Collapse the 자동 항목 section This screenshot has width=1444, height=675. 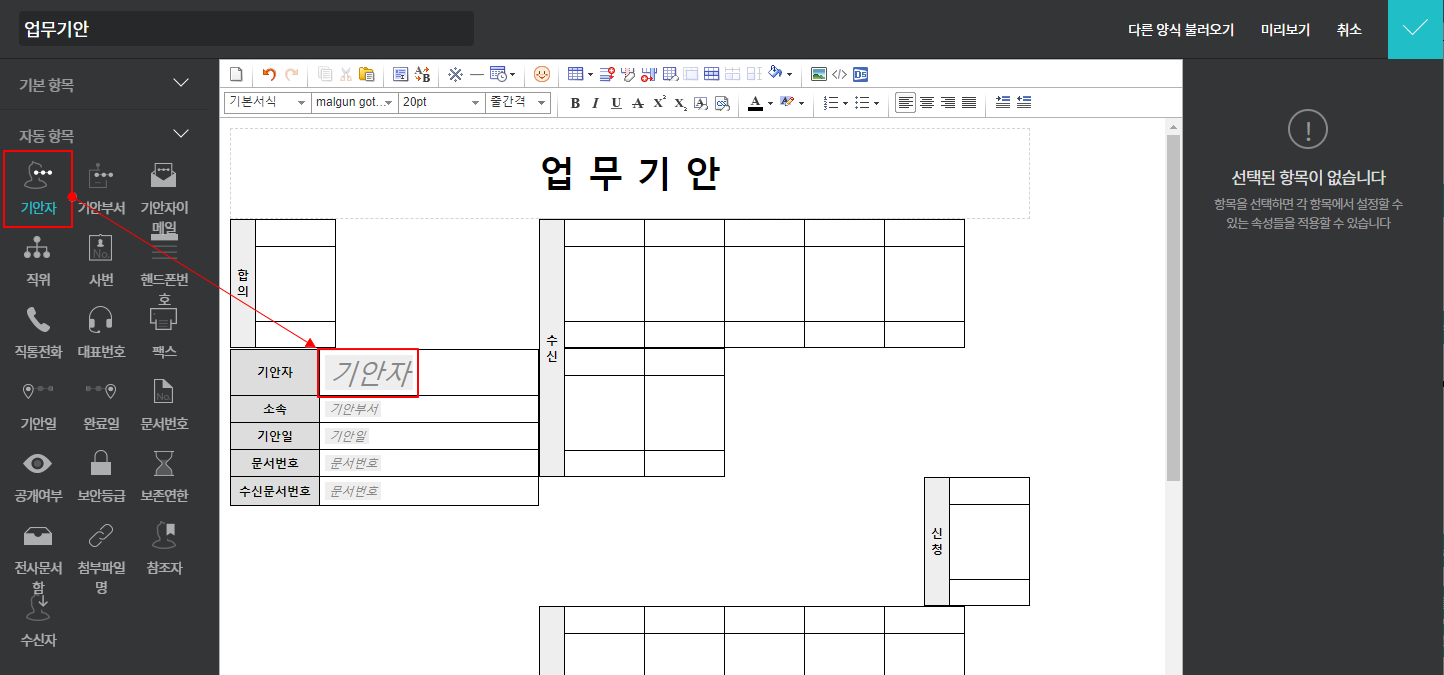tap(181, 134)
